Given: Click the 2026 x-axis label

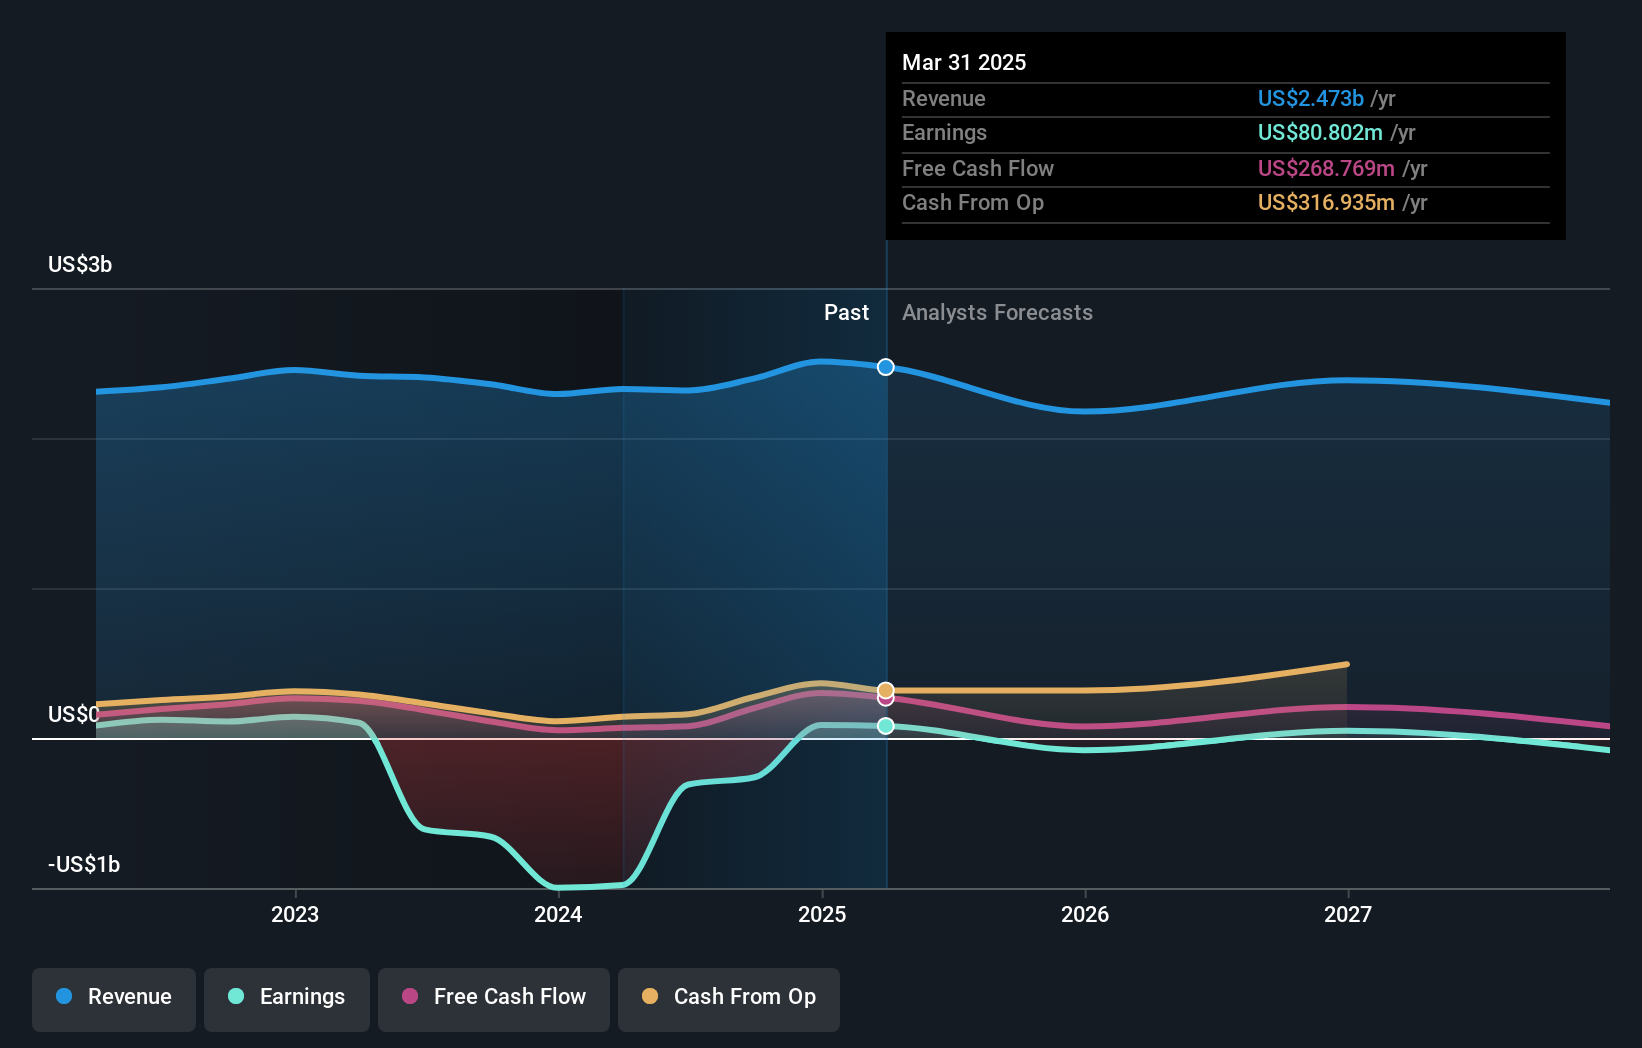Looking at the screenshot, I should click(x=1085, y=914).
